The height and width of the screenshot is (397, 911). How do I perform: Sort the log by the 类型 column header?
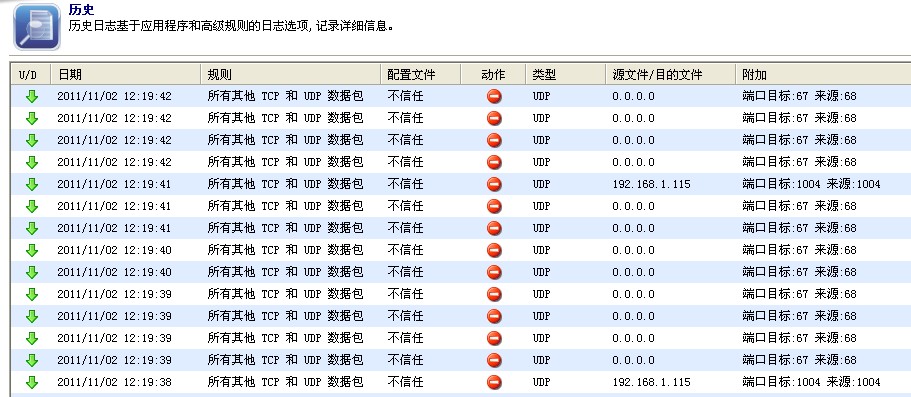click(565, 74)
